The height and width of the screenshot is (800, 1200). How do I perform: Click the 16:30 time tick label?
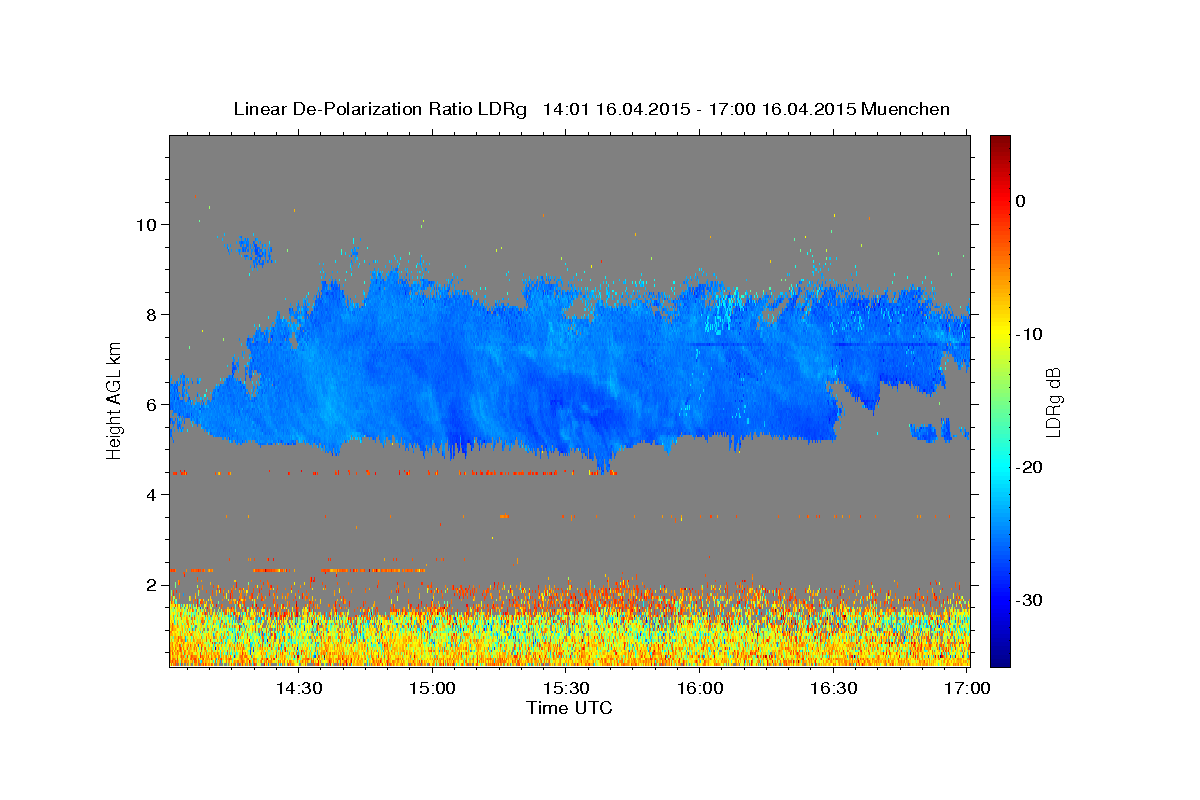[834, 688]
